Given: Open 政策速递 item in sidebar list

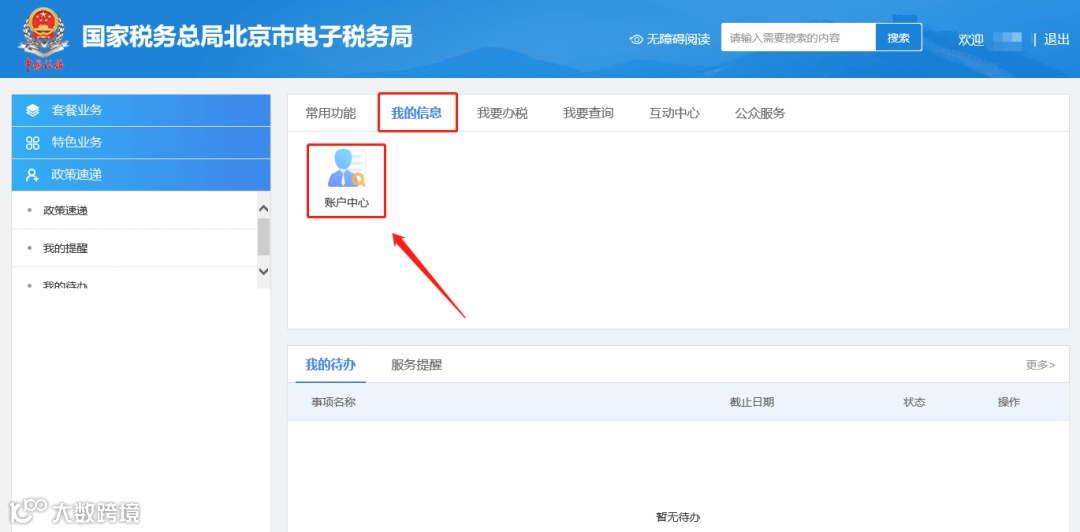Looking at the screenshot, I should click(65, 211).
